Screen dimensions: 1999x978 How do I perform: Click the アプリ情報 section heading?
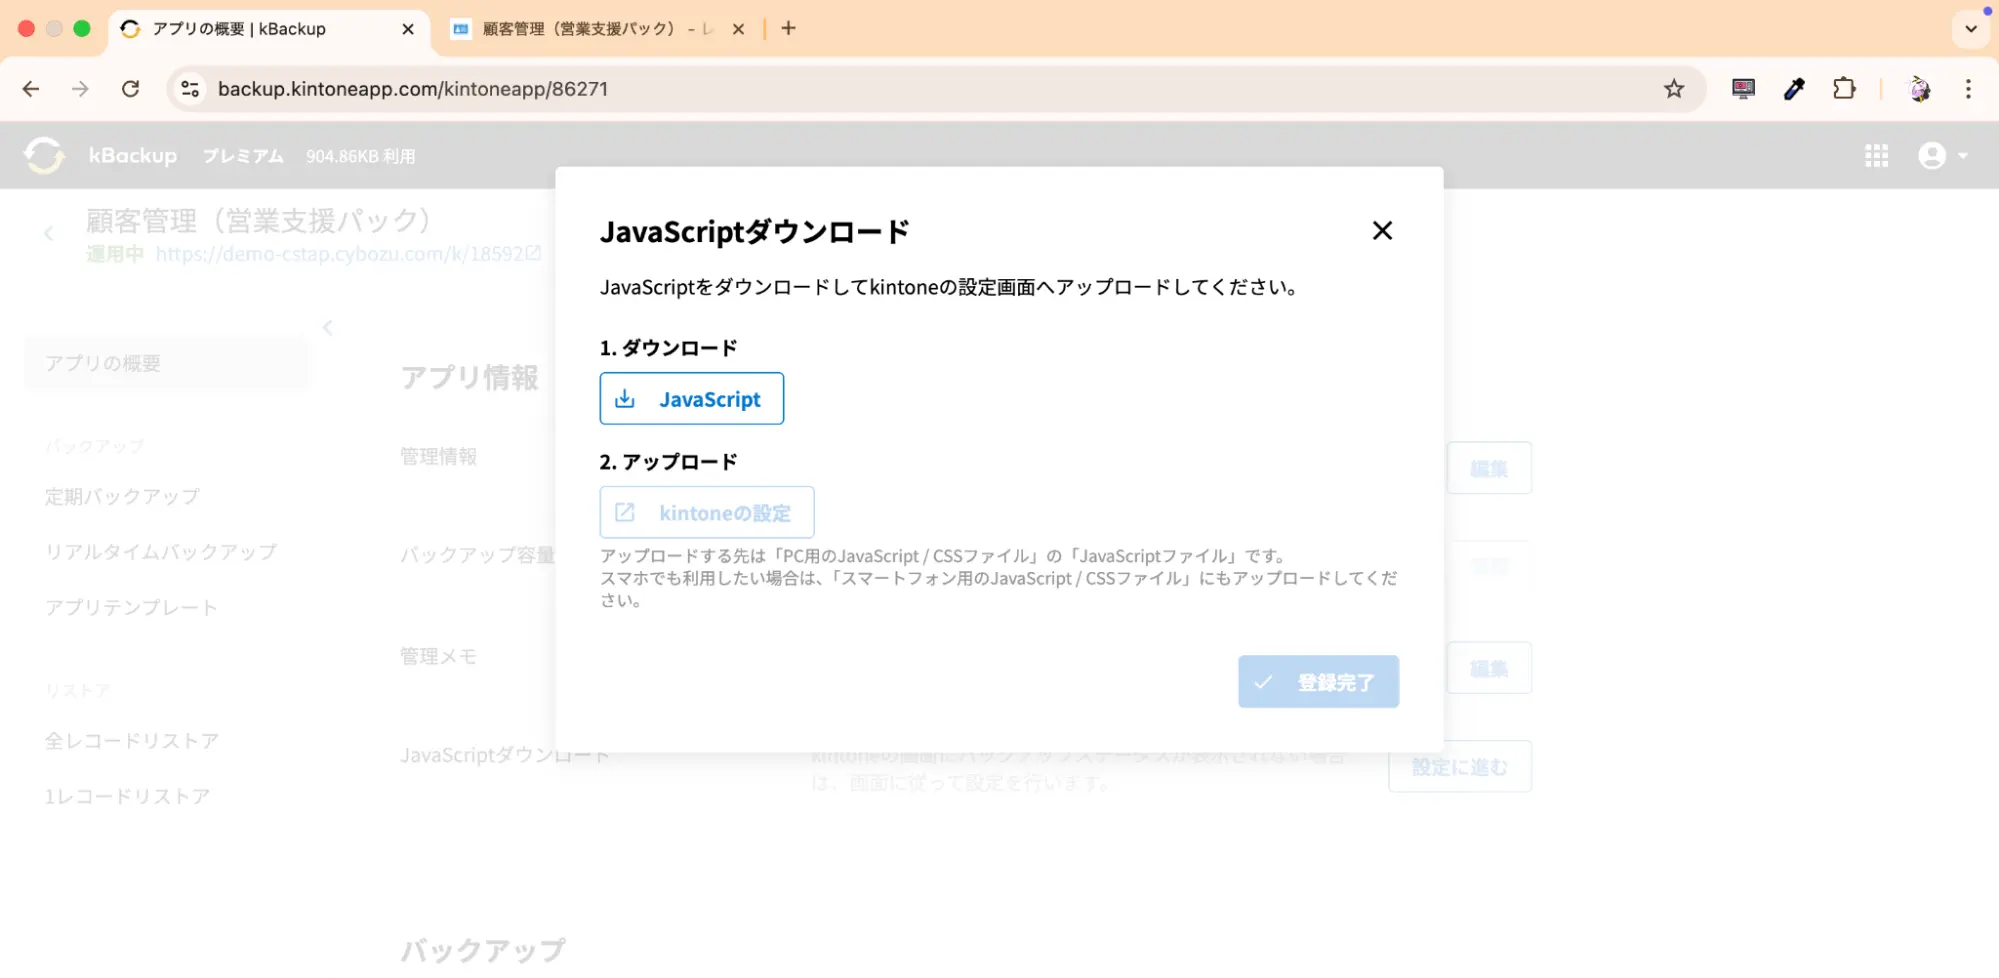click(x=469, y=378)
